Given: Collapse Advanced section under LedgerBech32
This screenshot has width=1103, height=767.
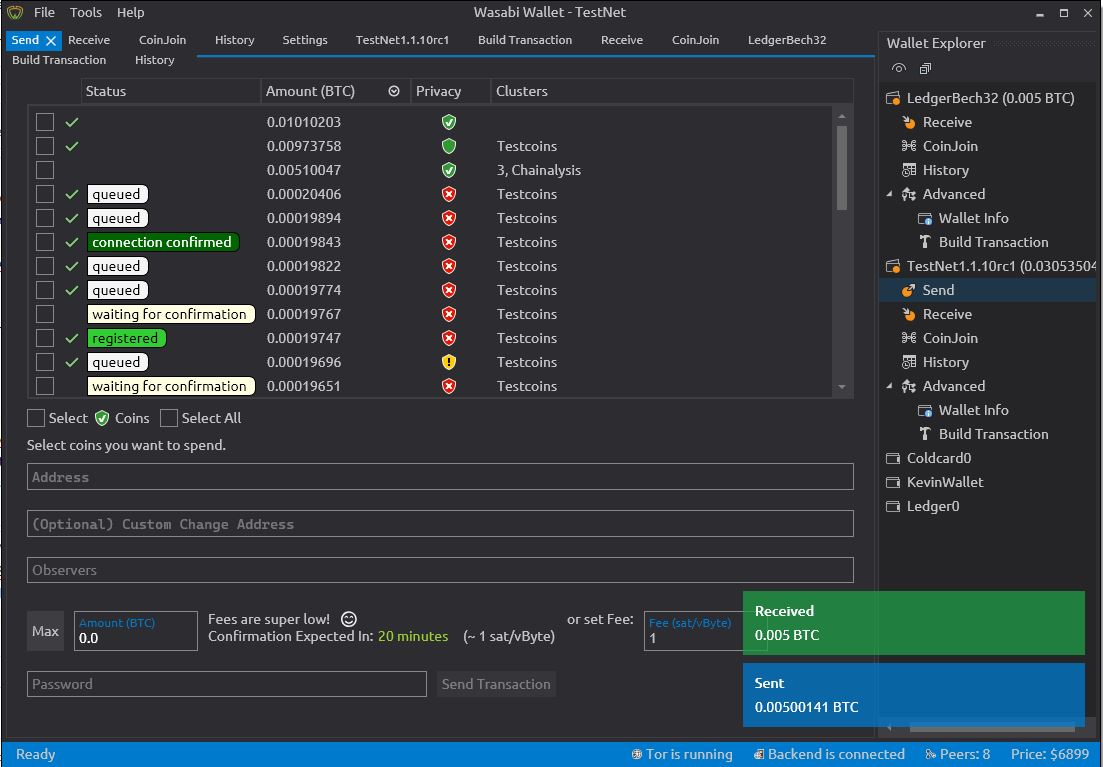Looking at the screenshot, I should (889, 194).
